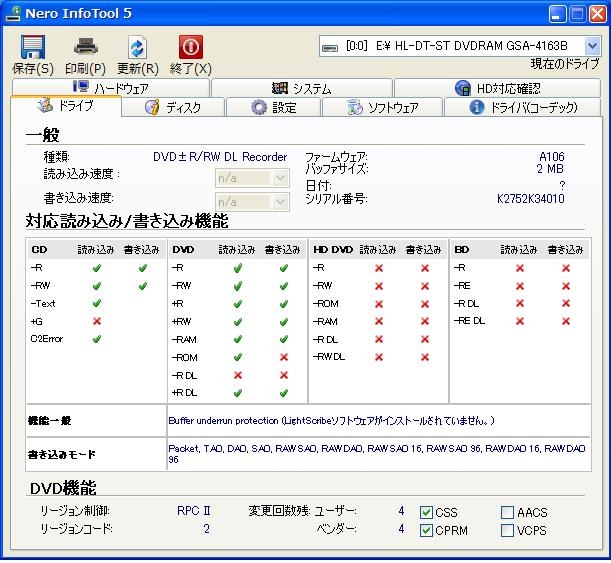The width and height of the screenshot is (611, 563).
Task: Click the BD -RE read red cross
Action: click(x=520, y=286)
